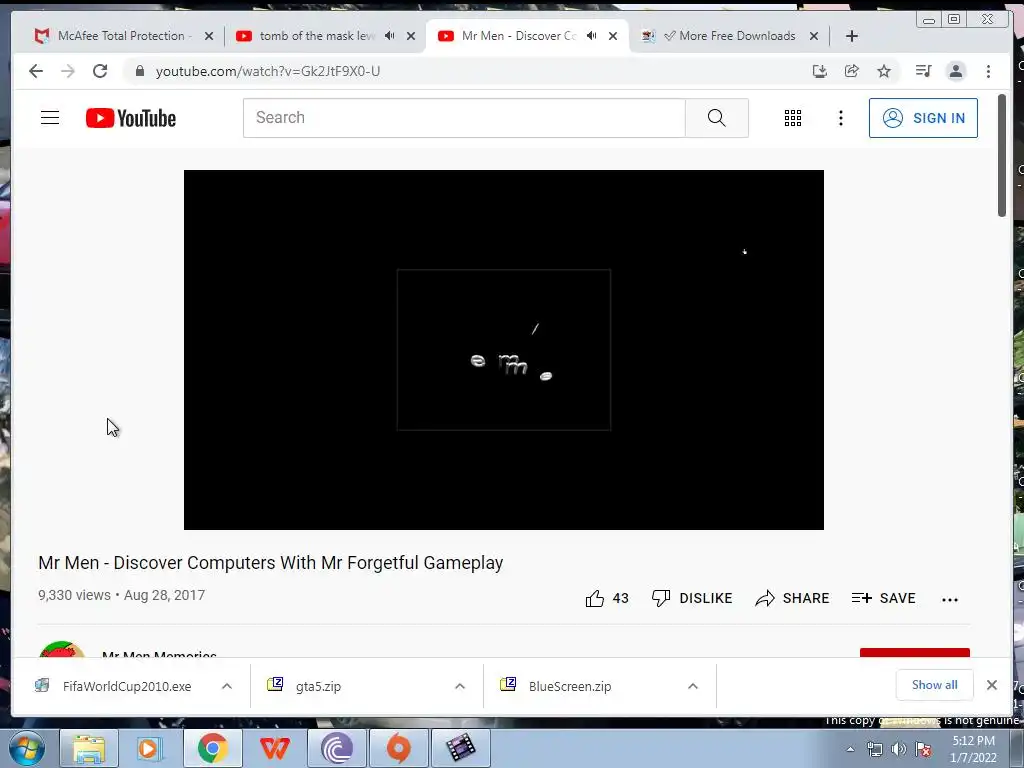Open the YouTube apps grid
Image resolution: width=1024 pixels, height=768 pixels.
pos(793,118)
